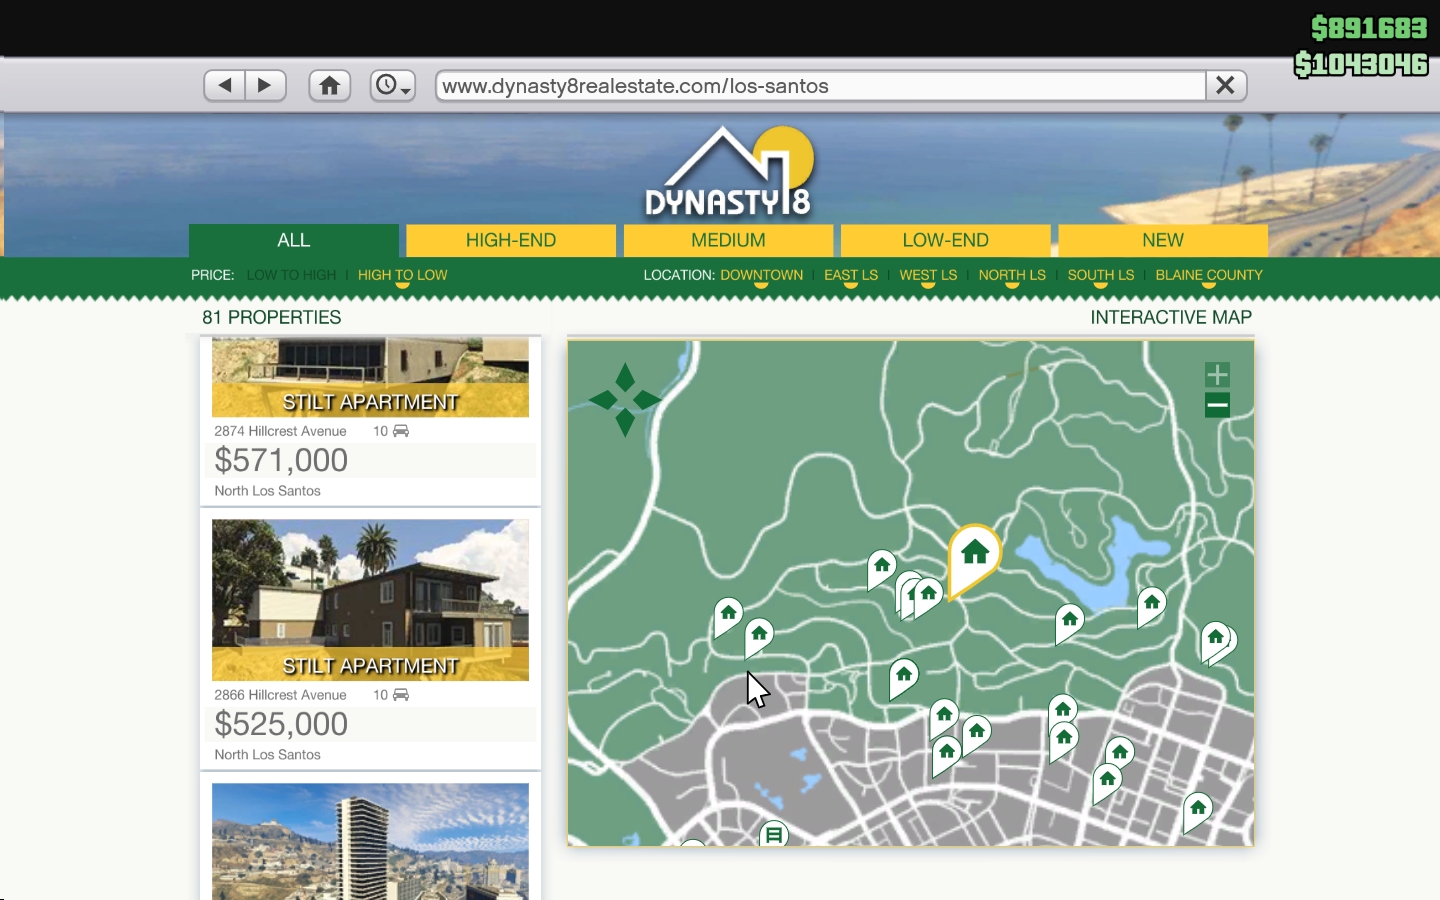Open the browser home page icon
This screenshot has height=900, width=1440.
coord(330,86)
